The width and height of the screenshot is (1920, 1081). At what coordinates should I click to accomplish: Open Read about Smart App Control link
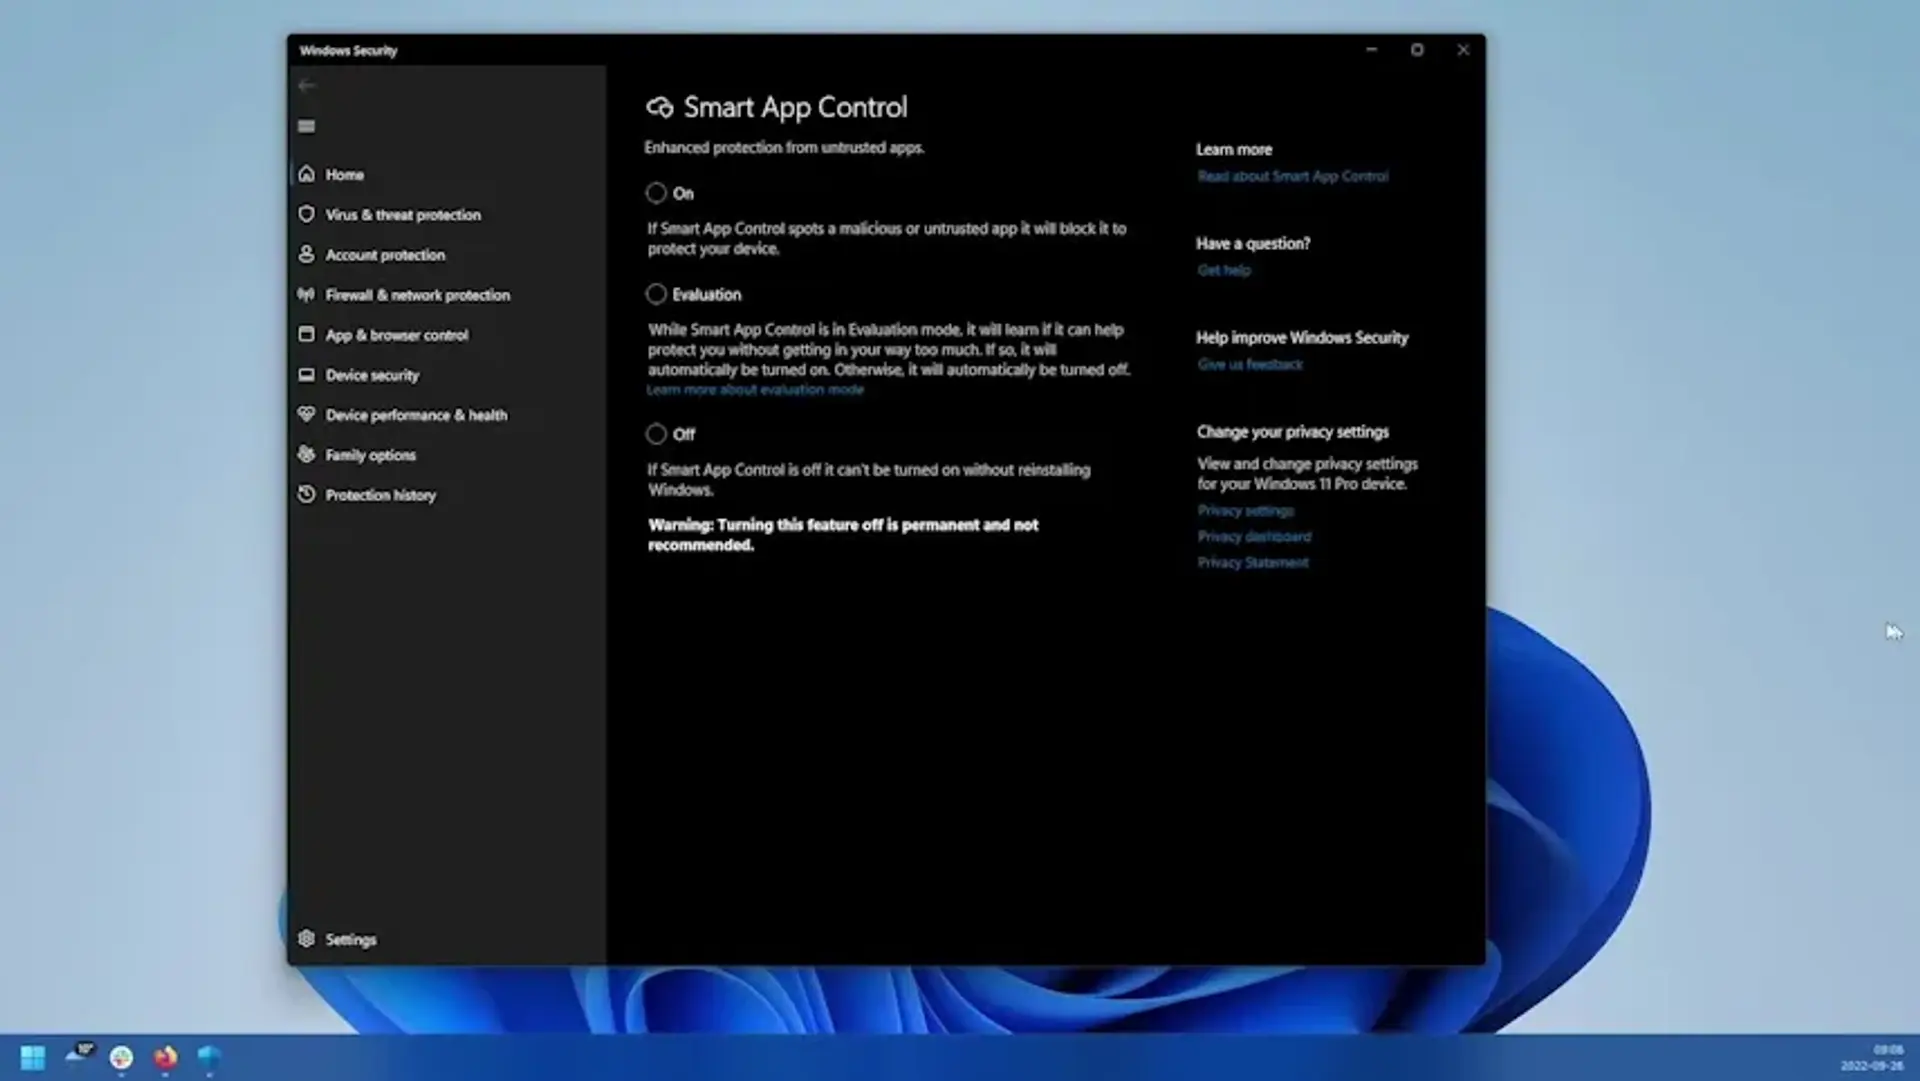pos(1292,176)
